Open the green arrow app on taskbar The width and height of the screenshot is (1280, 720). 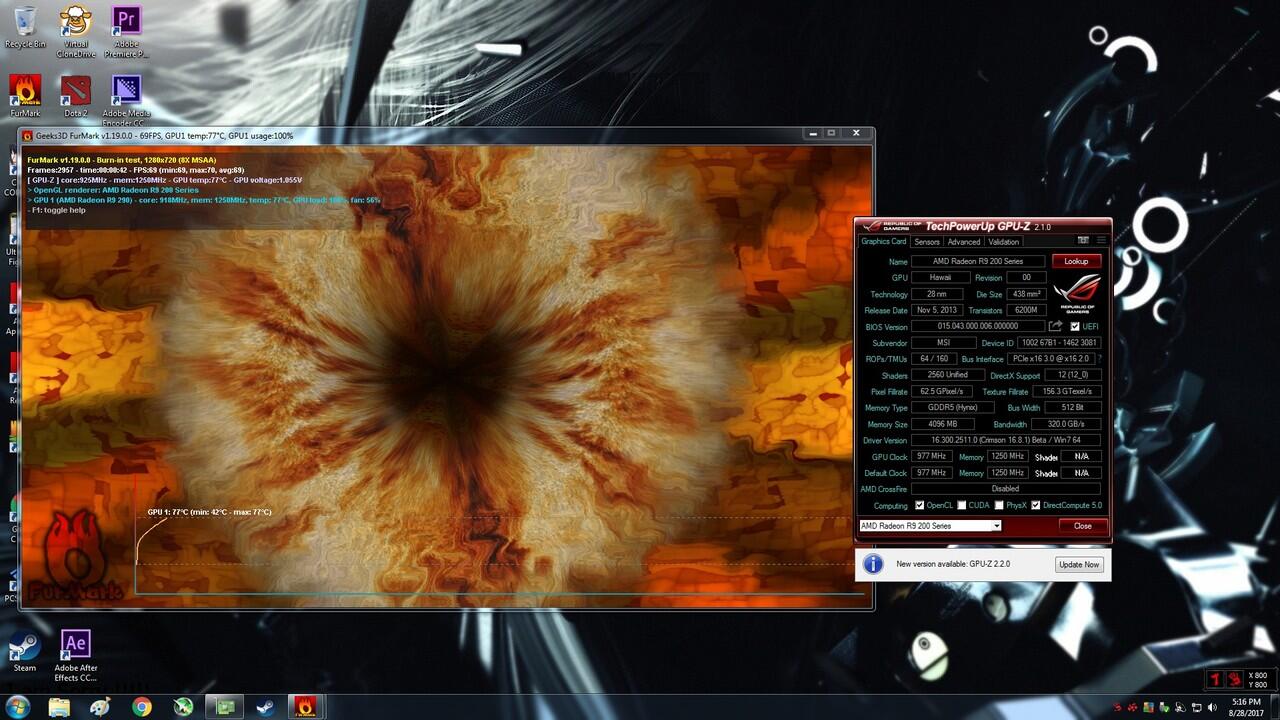tap(183, 707)
